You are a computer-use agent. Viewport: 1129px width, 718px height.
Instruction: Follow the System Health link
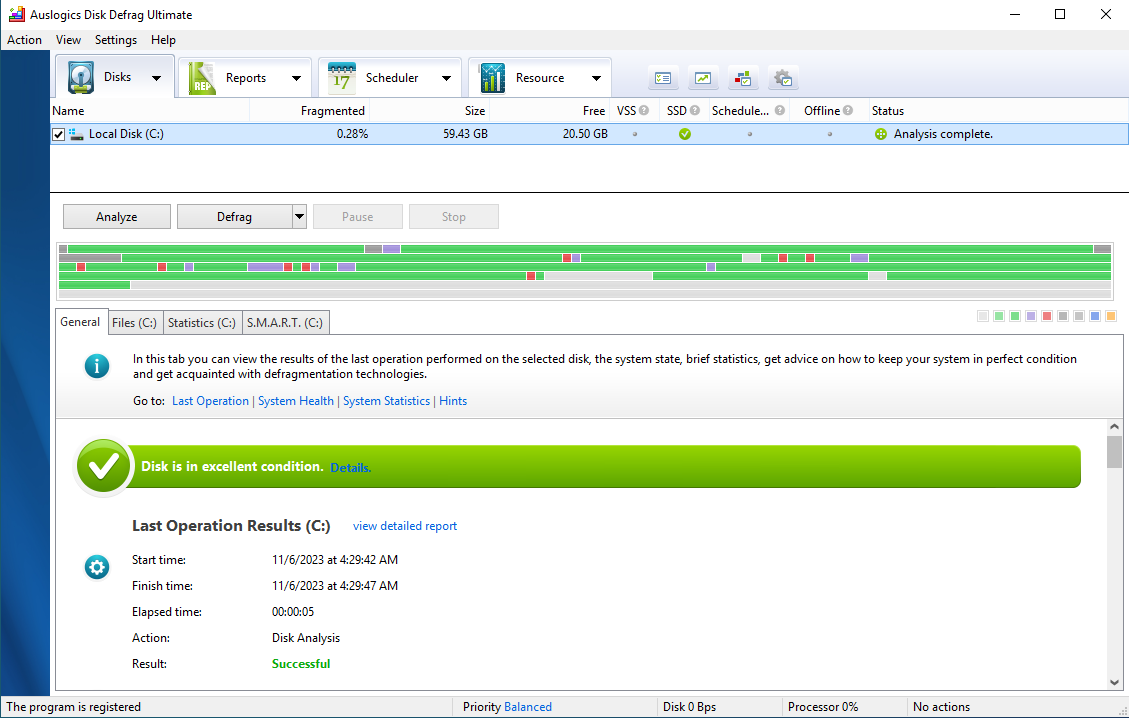click(296, 401)
